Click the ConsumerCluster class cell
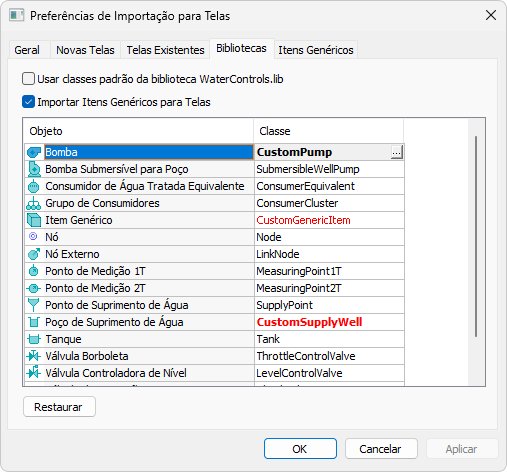The height and width of the screenshot is (472, 507). coord(329,203)
